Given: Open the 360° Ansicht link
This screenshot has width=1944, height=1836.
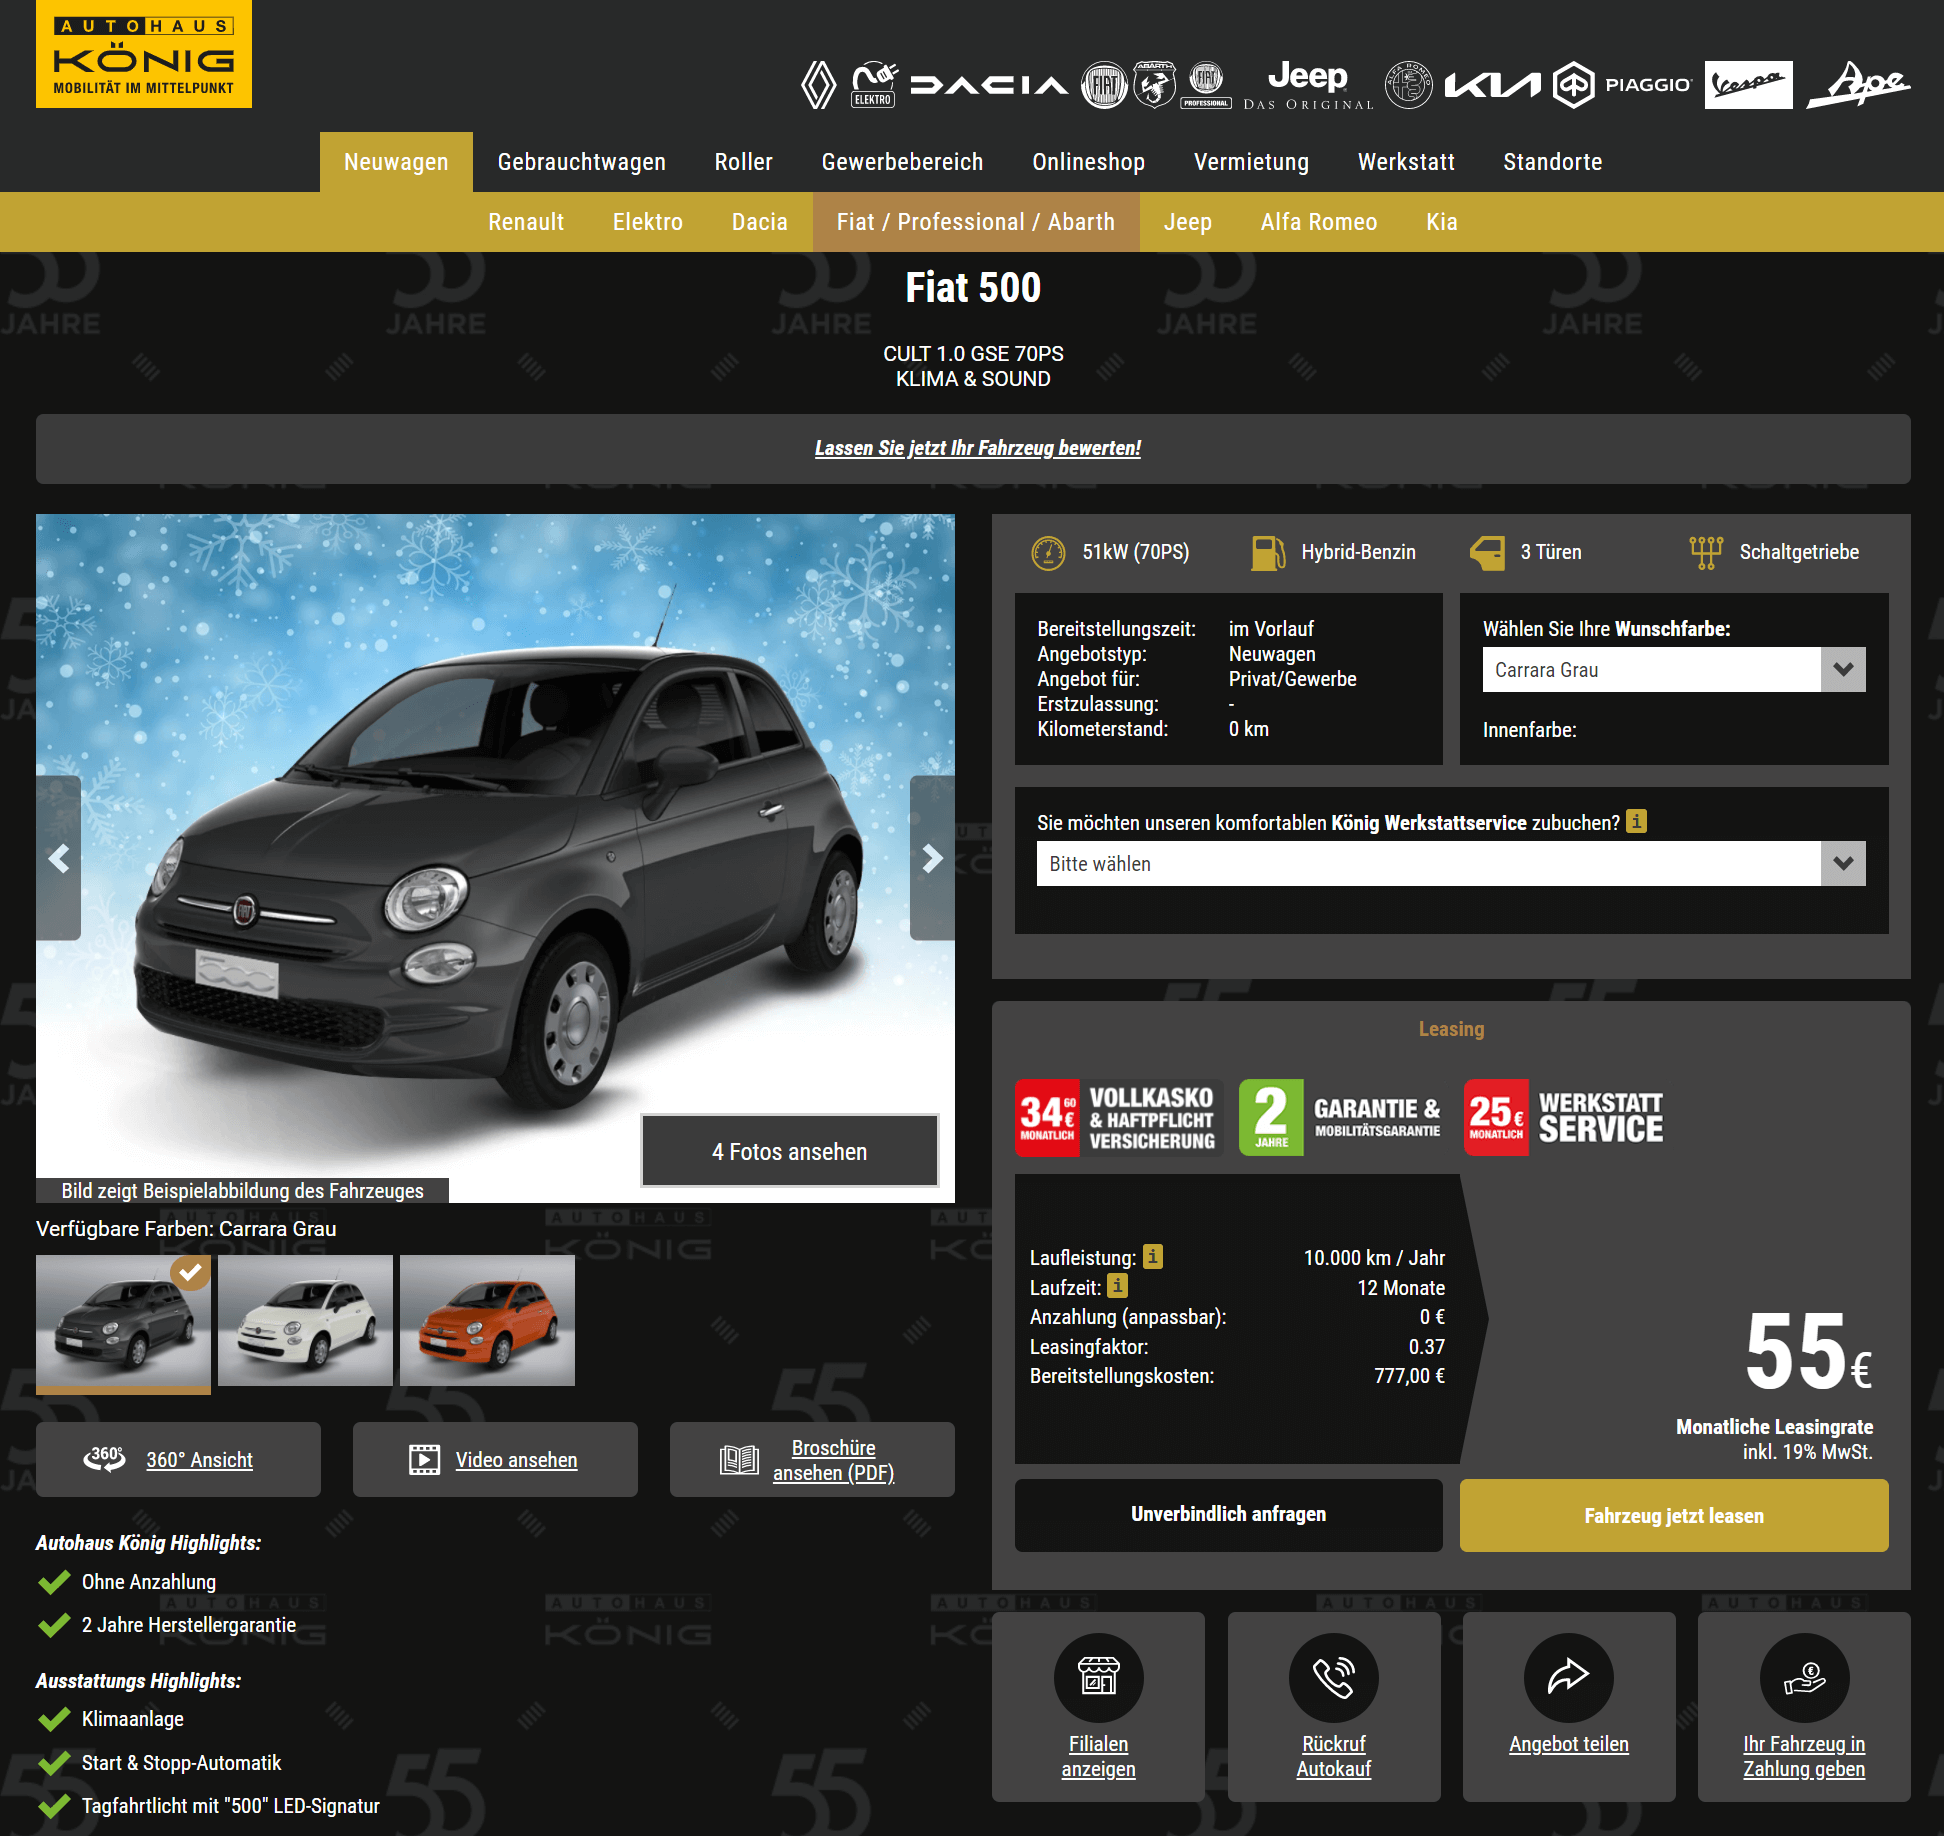Looking at the screenshot, I should [199, 1460].
